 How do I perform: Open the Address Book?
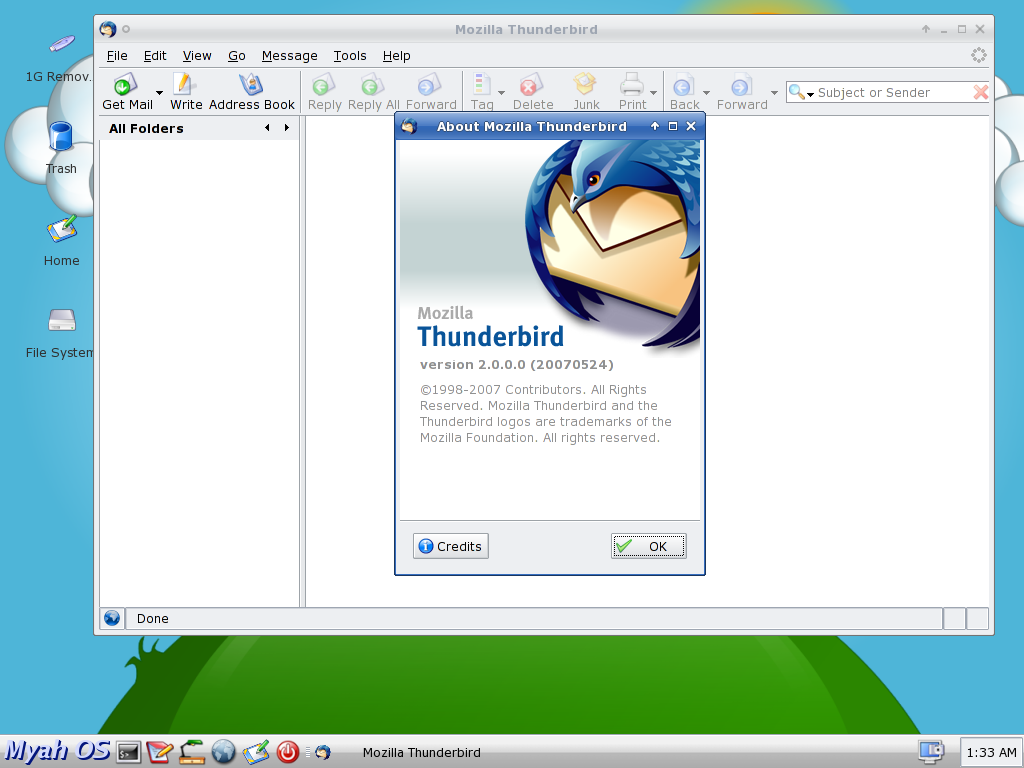click(x=251, y=92)
